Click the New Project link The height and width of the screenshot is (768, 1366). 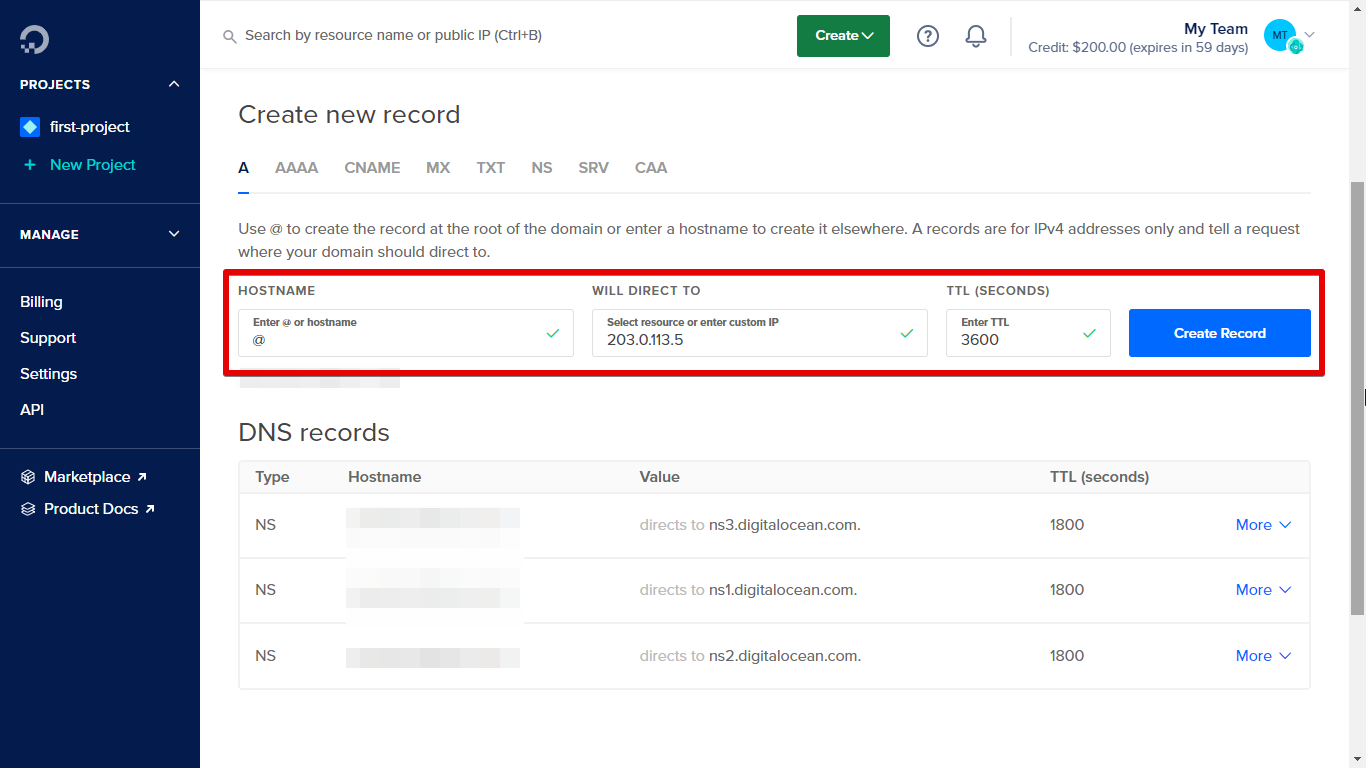click(92, 165)
